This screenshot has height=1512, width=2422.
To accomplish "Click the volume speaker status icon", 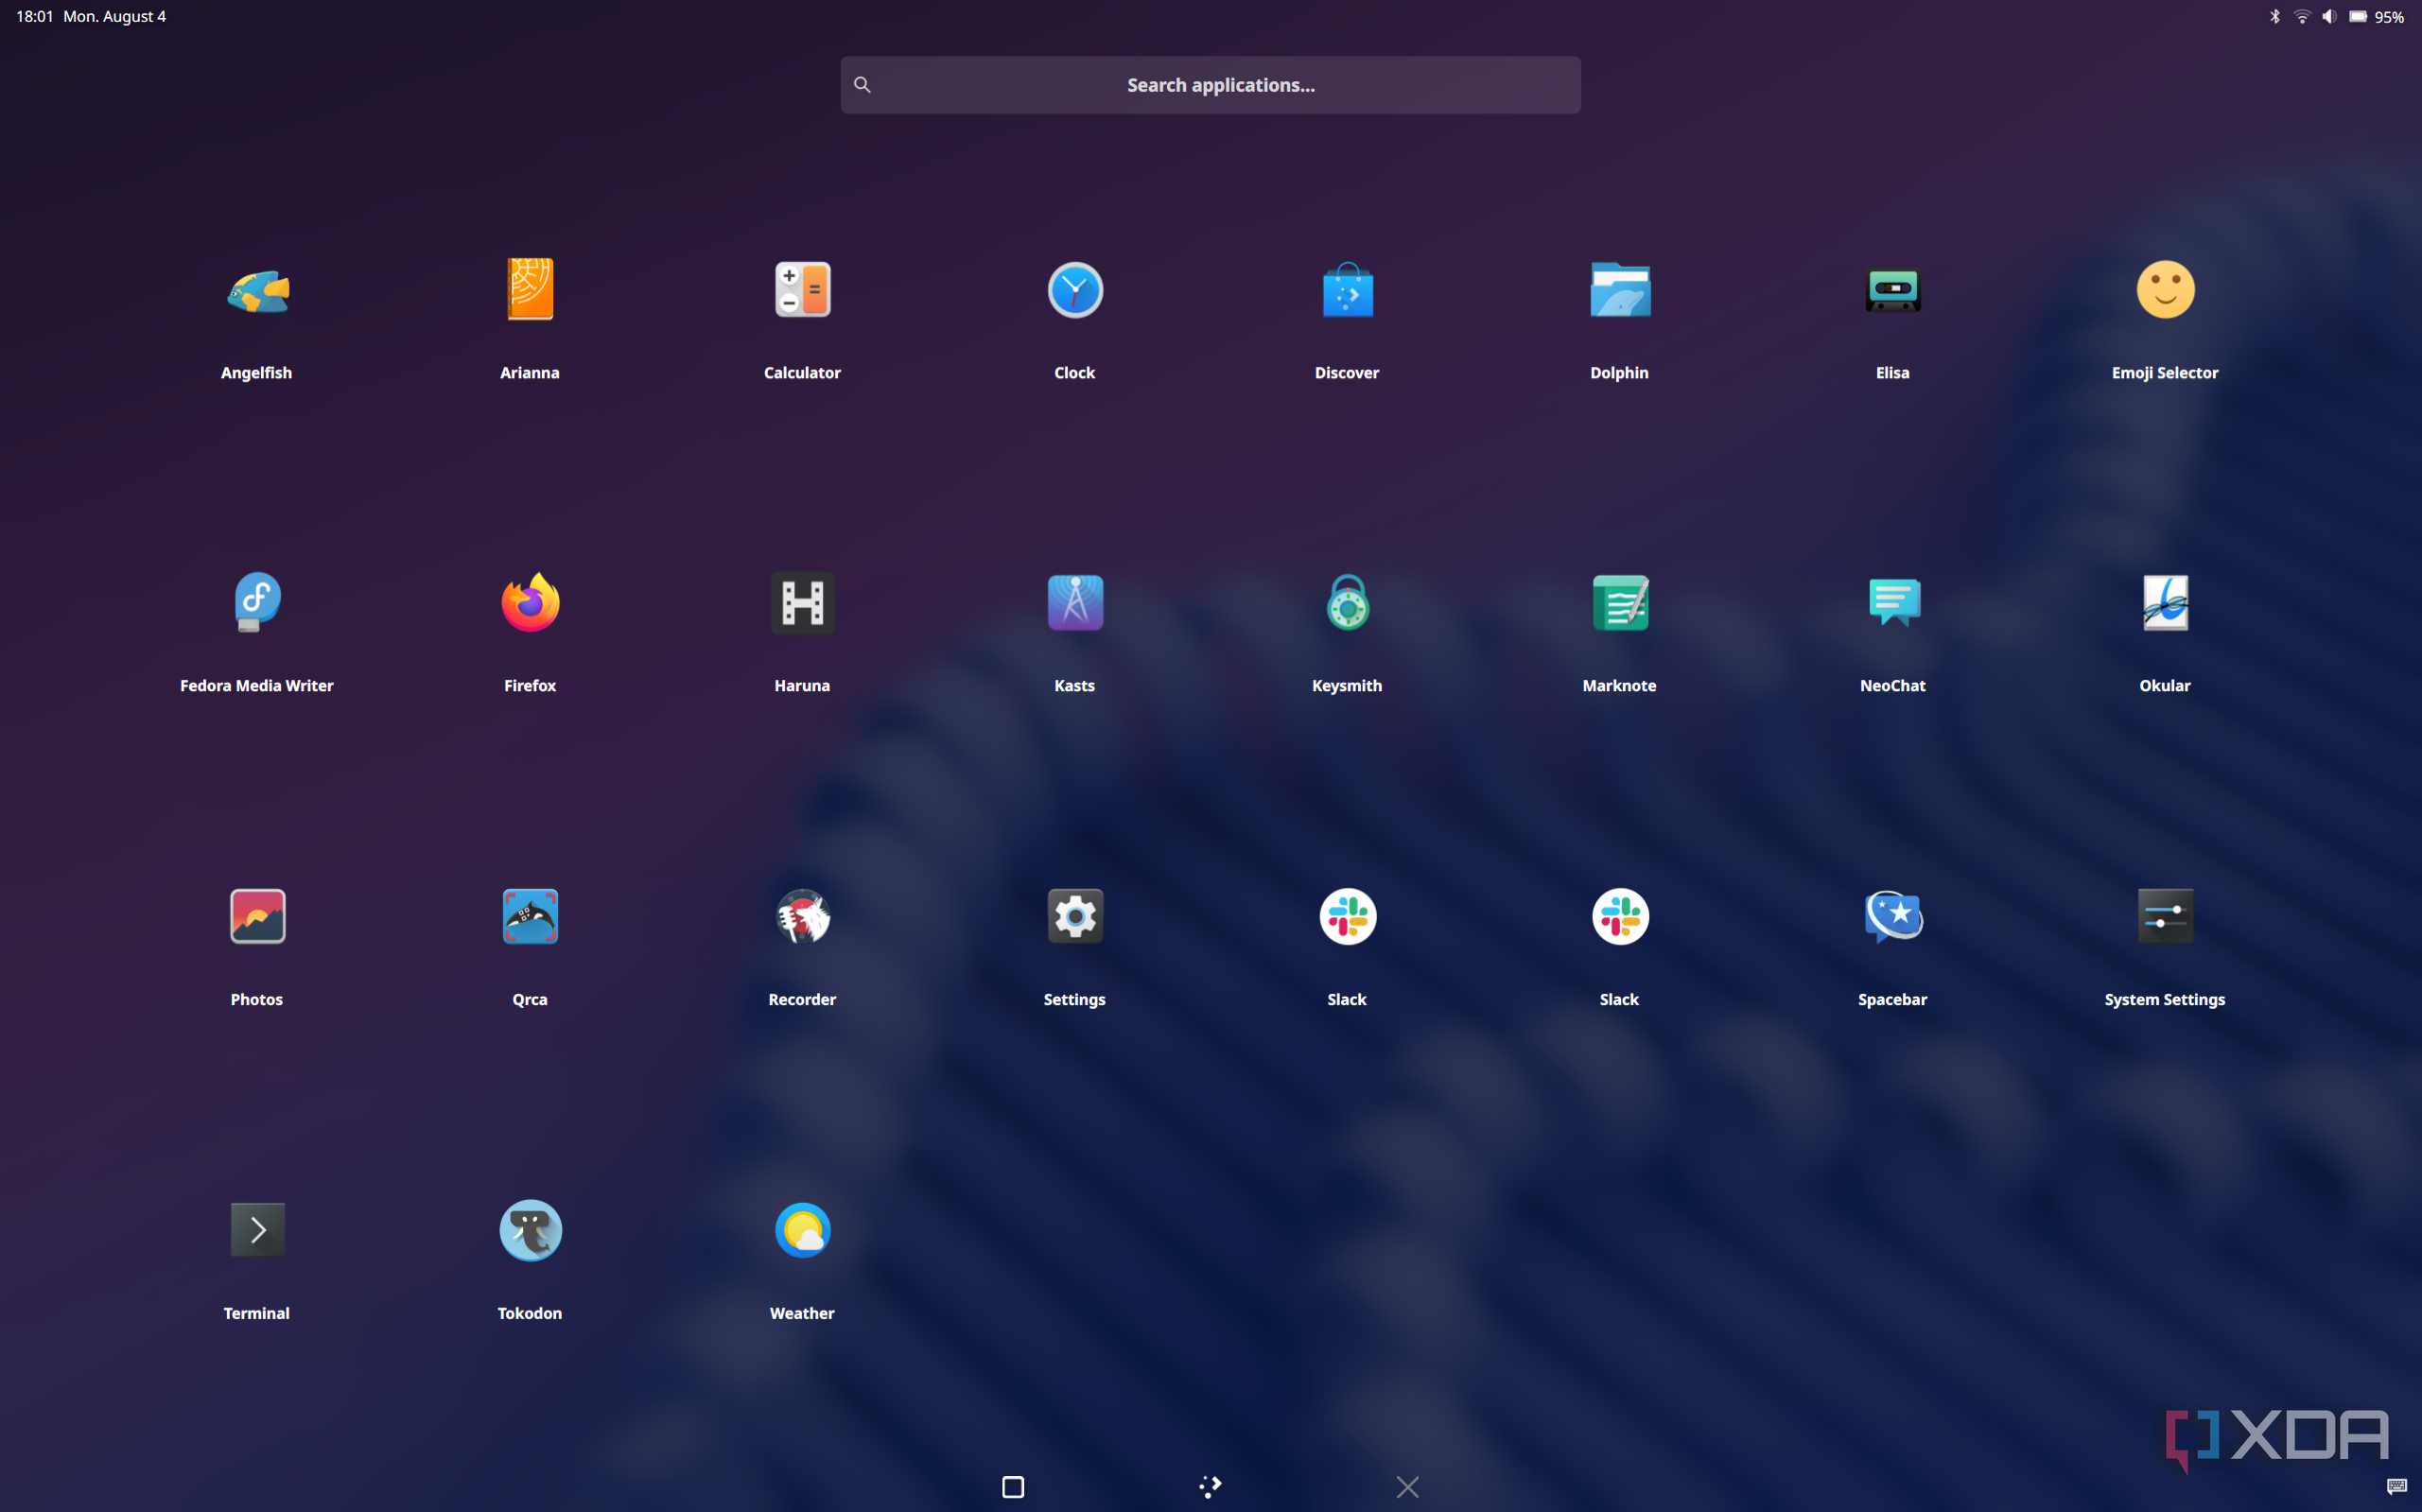I will 2329,16.
